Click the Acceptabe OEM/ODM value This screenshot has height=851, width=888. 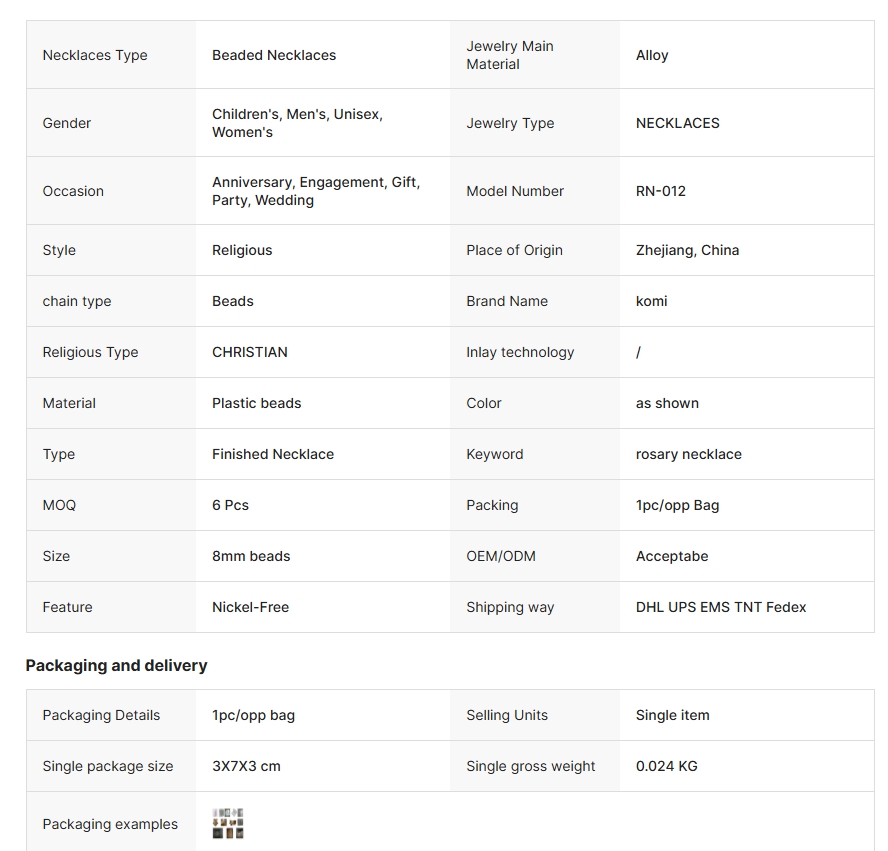[672, 555]
